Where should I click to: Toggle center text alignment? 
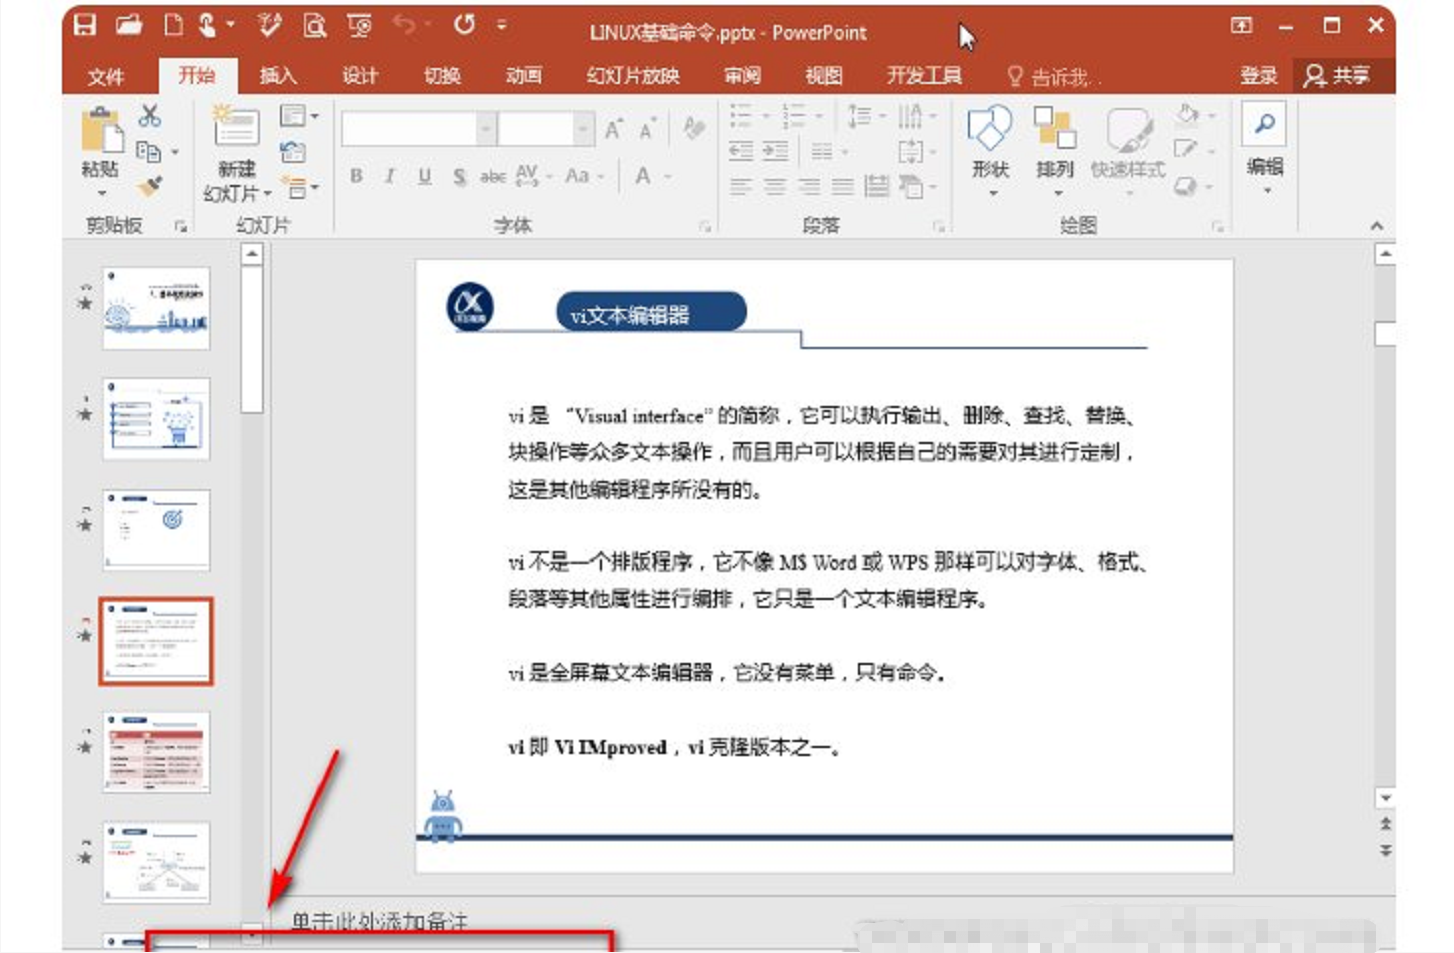coord(775,187)
